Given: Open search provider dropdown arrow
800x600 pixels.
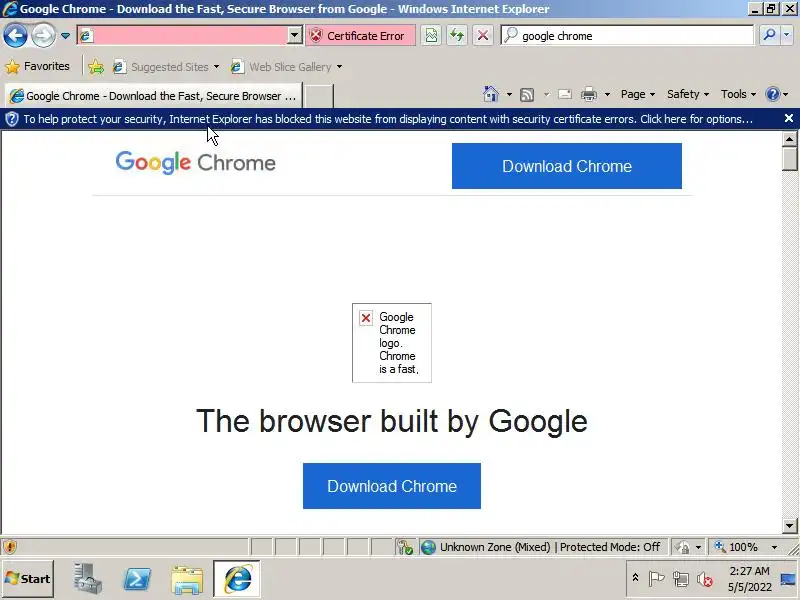Looking at the screenshot, I should click(786, 35).
